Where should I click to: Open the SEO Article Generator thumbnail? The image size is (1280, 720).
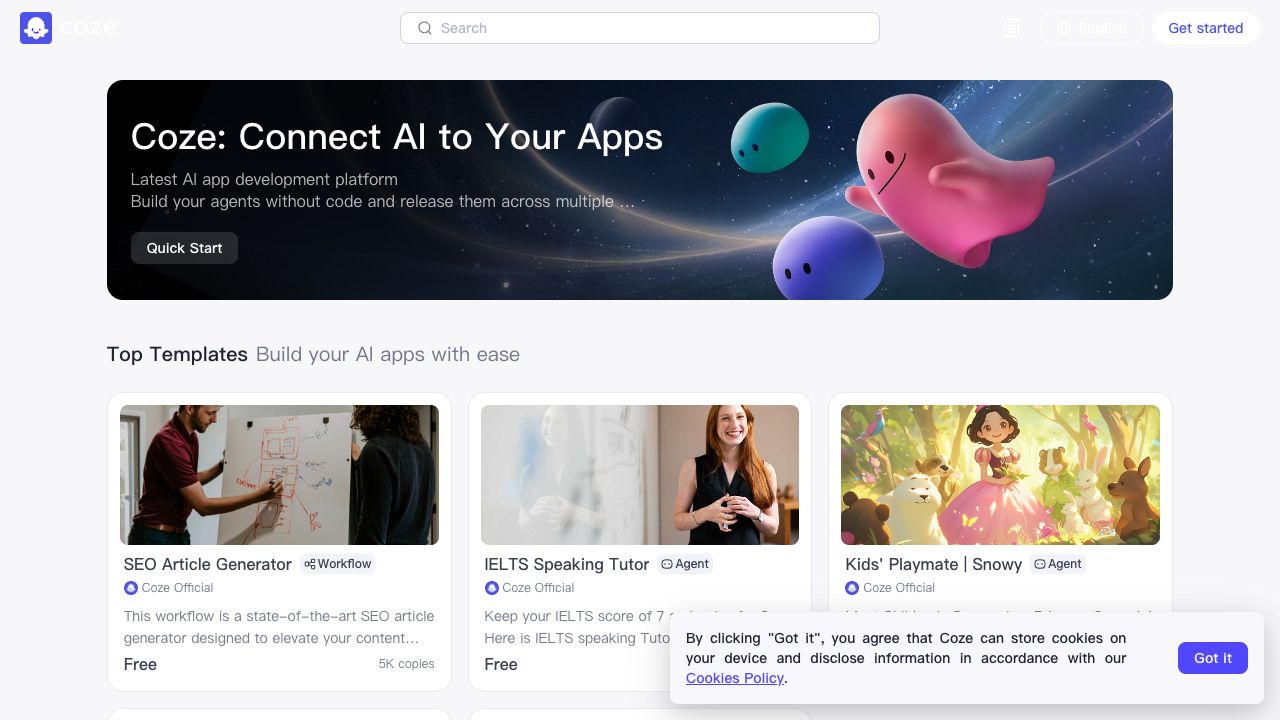(279, 475)
